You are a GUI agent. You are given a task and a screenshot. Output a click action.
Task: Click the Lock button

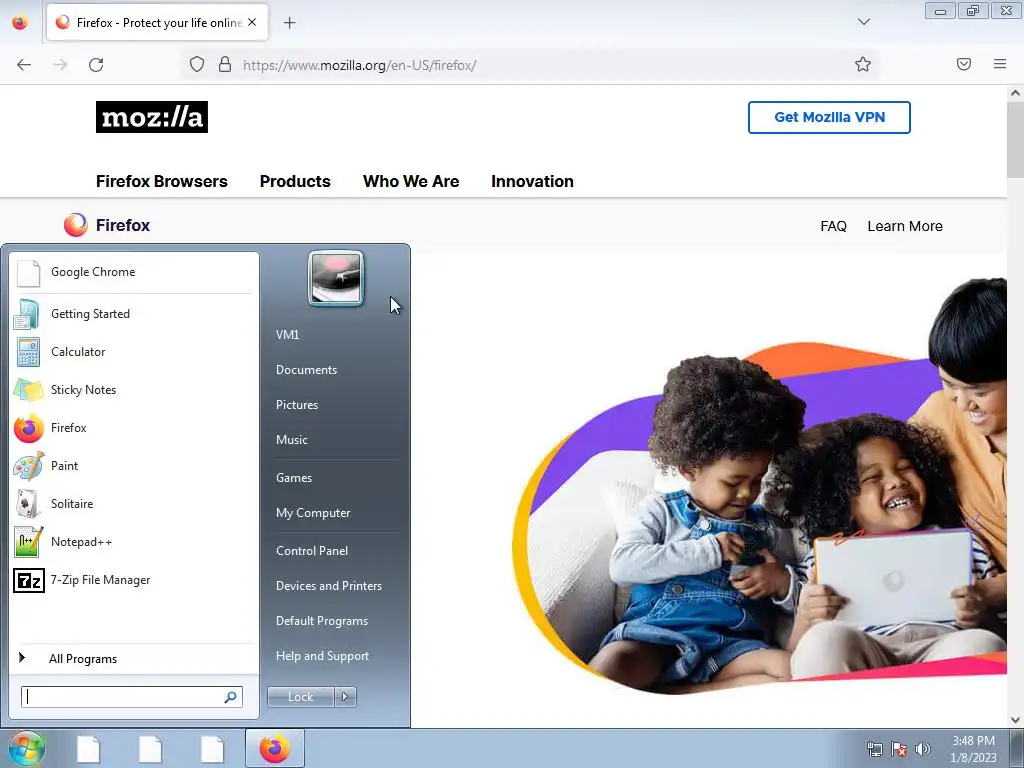click(300, 697)
